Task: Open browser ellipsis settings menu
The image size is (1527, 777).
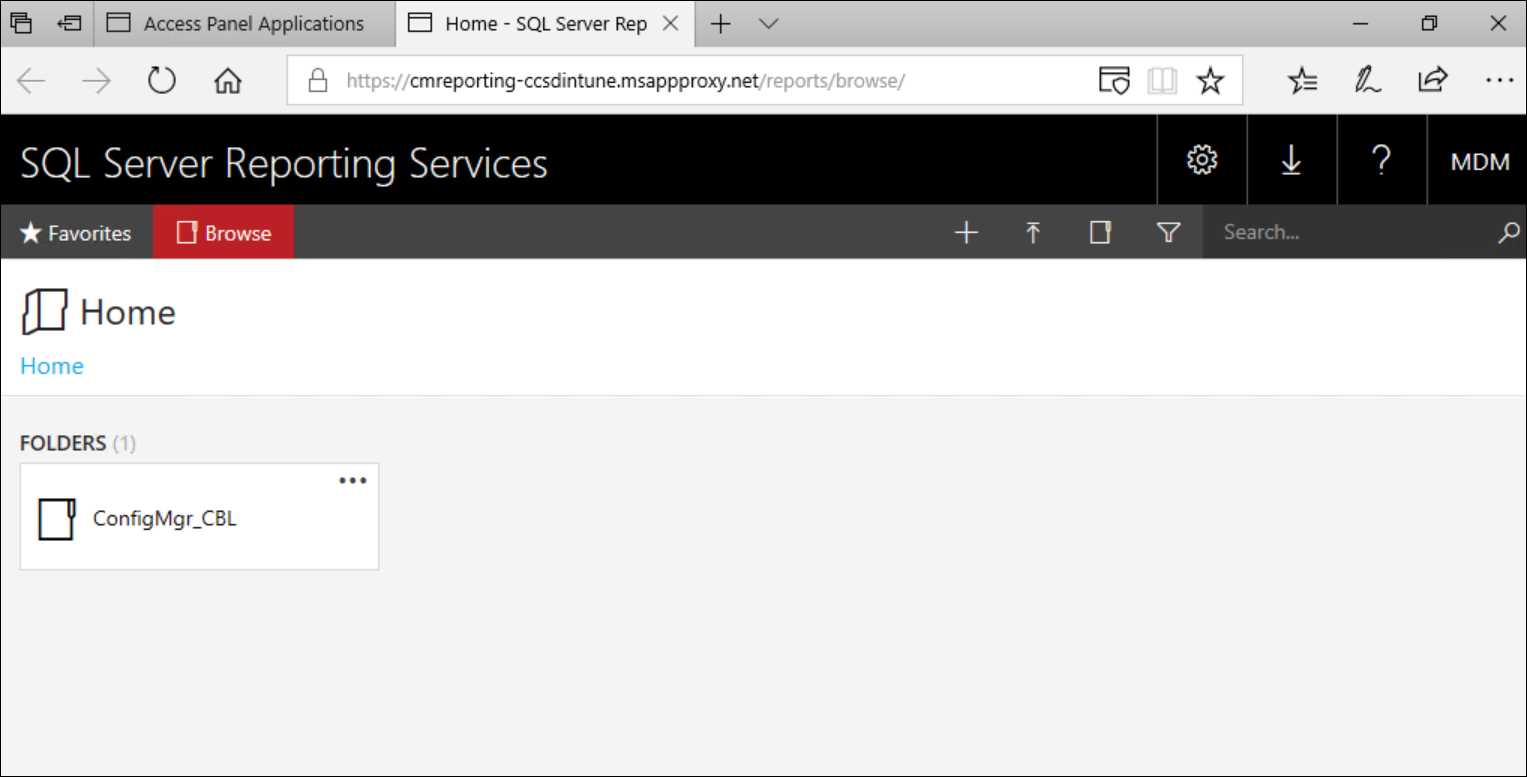Action: pos(1498,81)
